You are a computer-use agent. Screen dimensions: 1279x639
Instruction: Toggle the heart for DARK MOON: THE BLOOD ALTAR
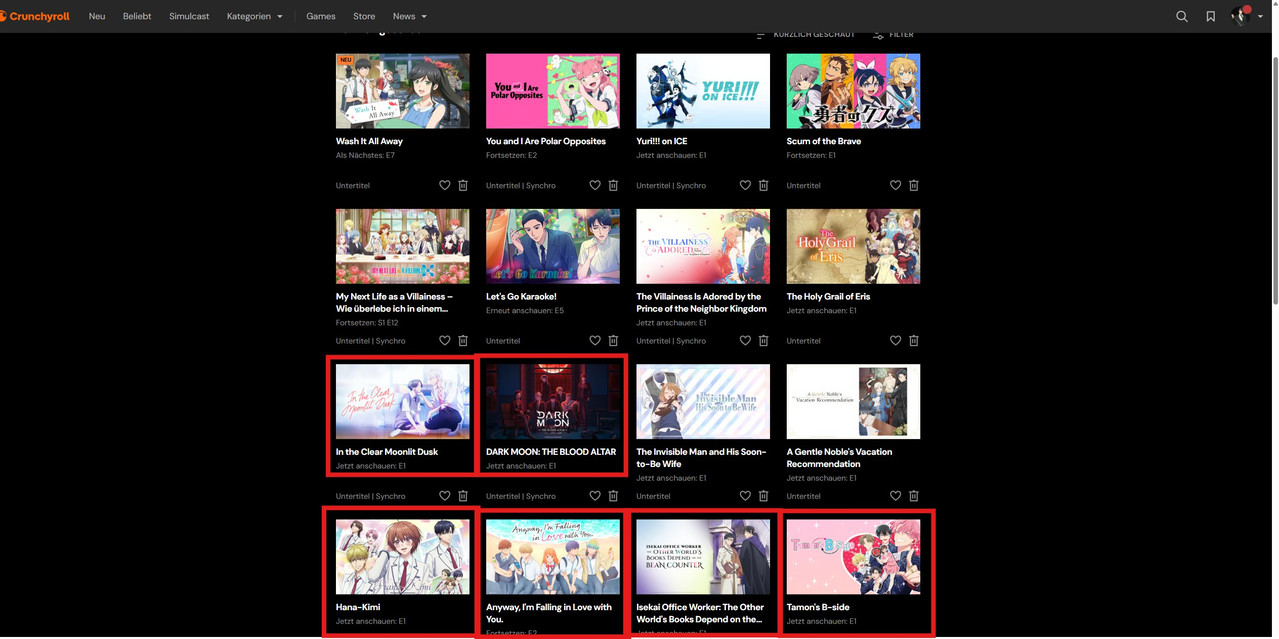(595, 496)
